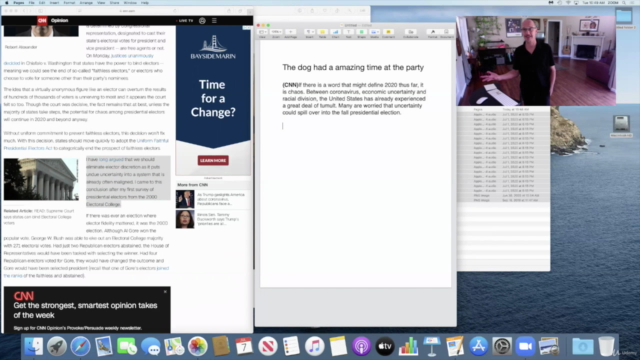This screenshot has width=640, height=360.
Task: Open Launchpad from the Dock
Action: click(57, 347)
